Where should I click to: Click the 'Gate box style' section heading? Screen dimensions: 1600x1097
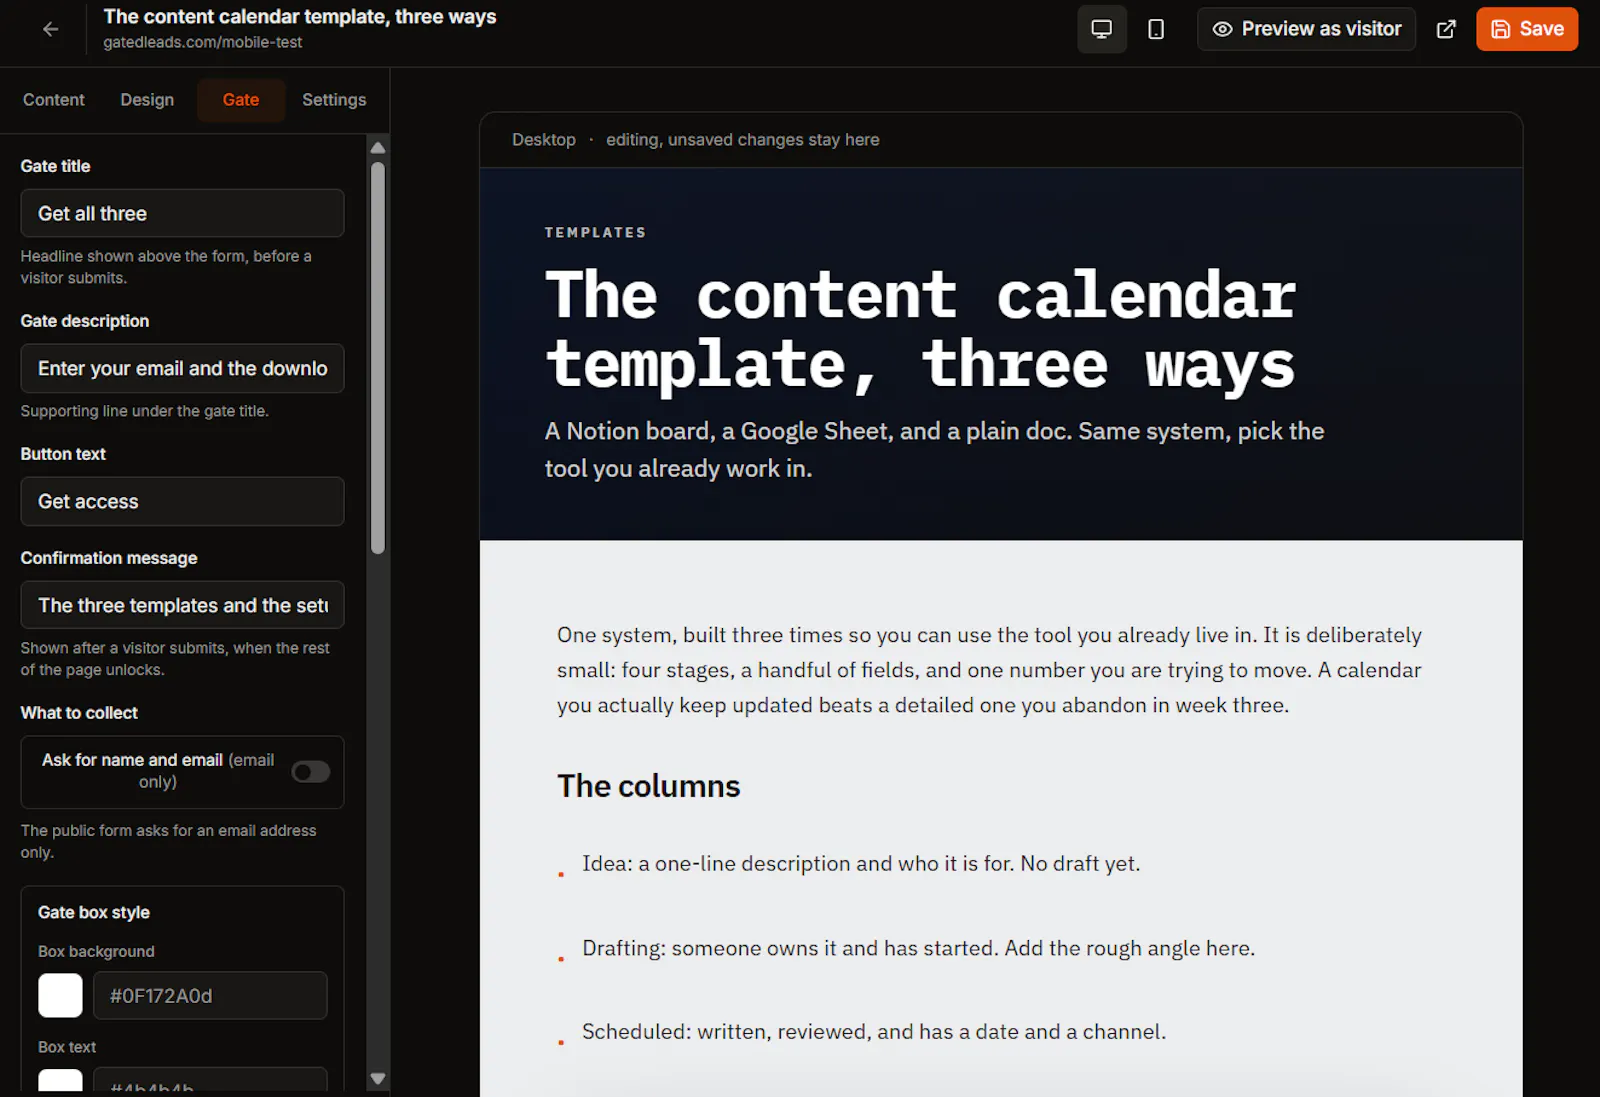[94, 912]
